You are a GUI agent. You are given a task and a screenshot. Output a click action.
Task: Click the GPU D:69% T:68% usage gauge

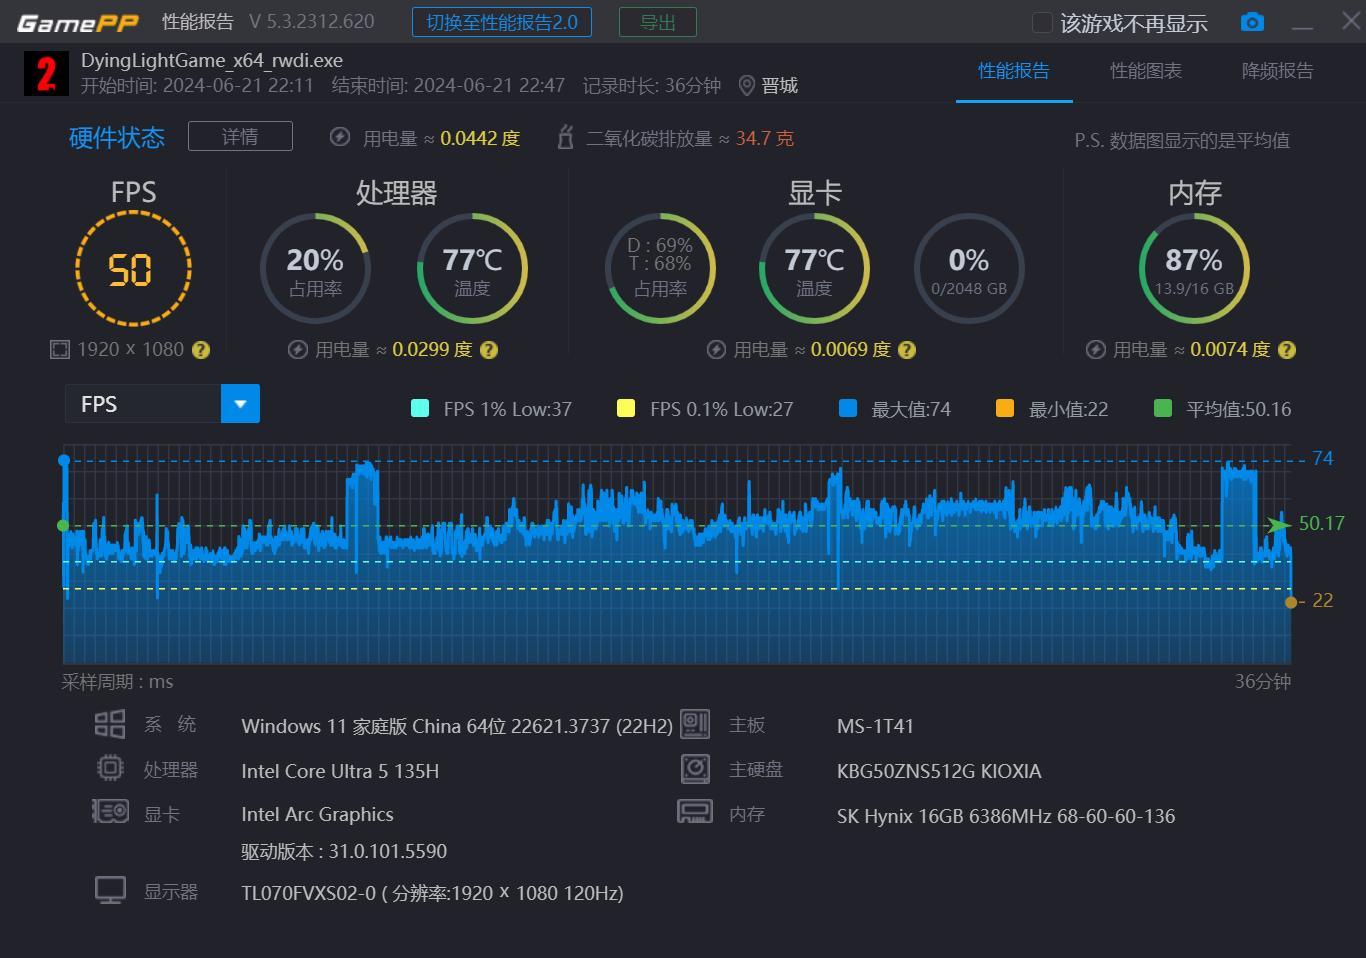(x=660, y=268)
